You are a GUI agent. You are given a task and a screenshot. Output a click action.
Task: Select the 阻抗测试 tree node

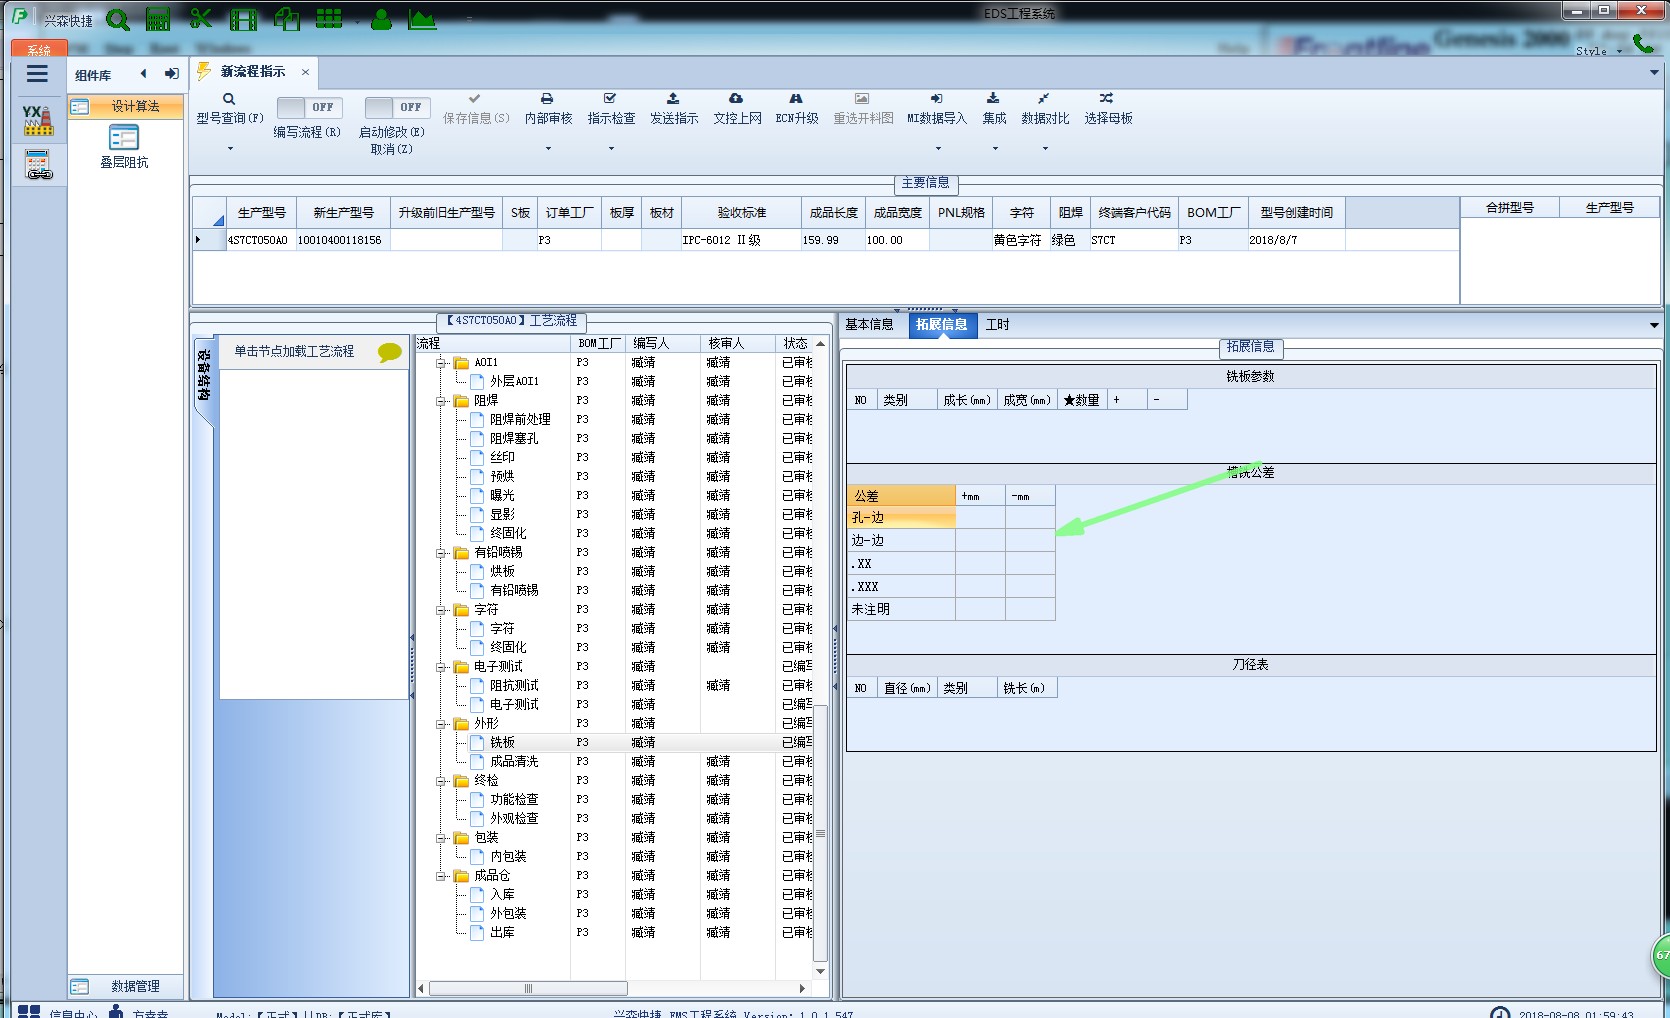[x=514, y=686]
